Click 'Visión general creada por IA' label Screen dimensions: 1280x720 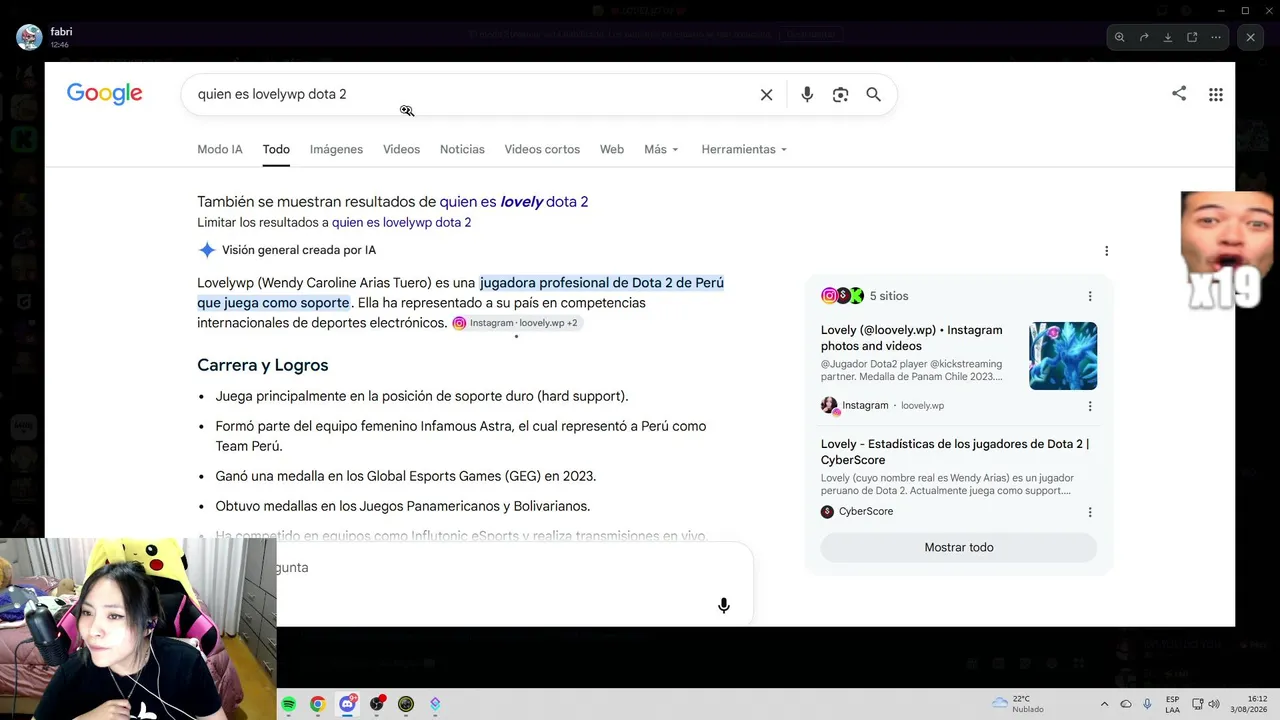(299, 251)
